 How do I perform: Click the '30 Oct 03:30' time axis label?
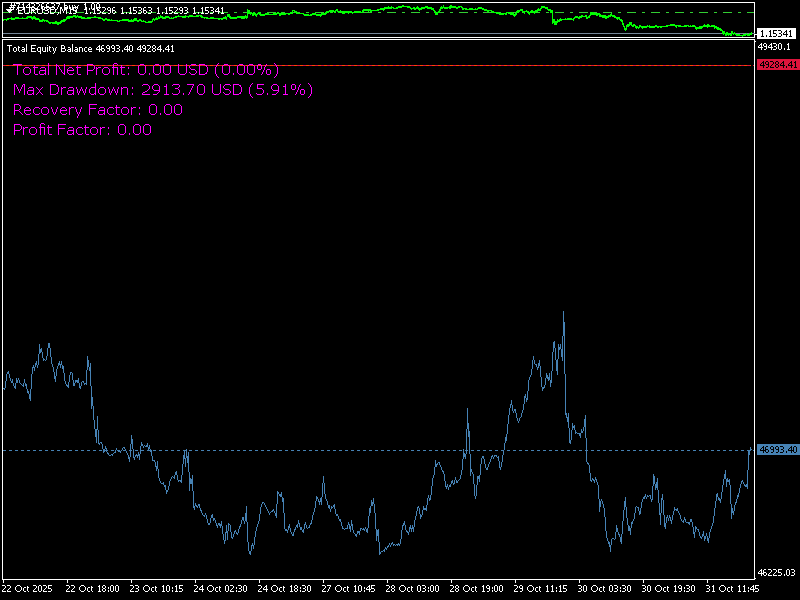click(604, 589)
